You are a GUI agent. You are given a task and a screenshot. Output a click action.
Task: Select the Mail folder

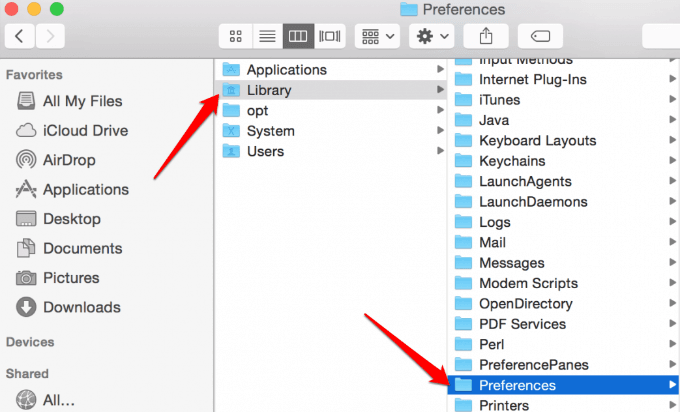[564, 242]
